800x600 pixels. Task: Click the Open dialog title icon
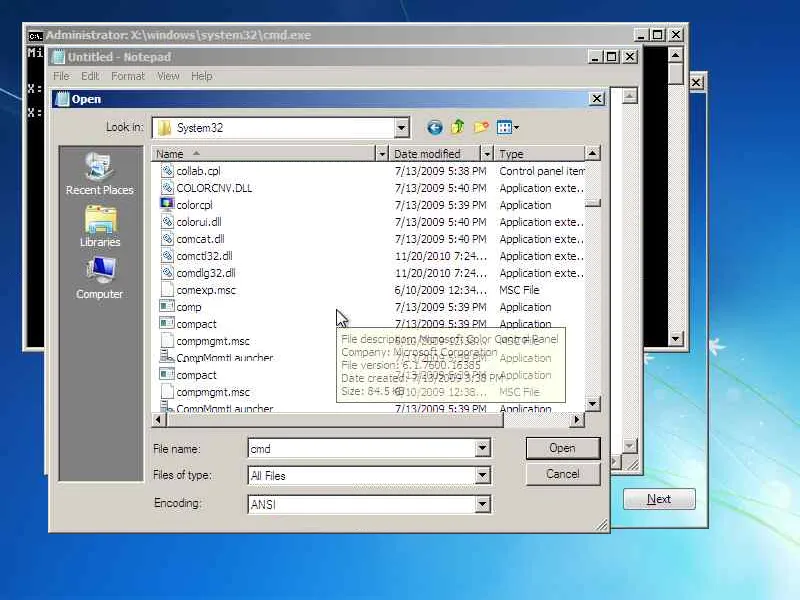[62, 99]
